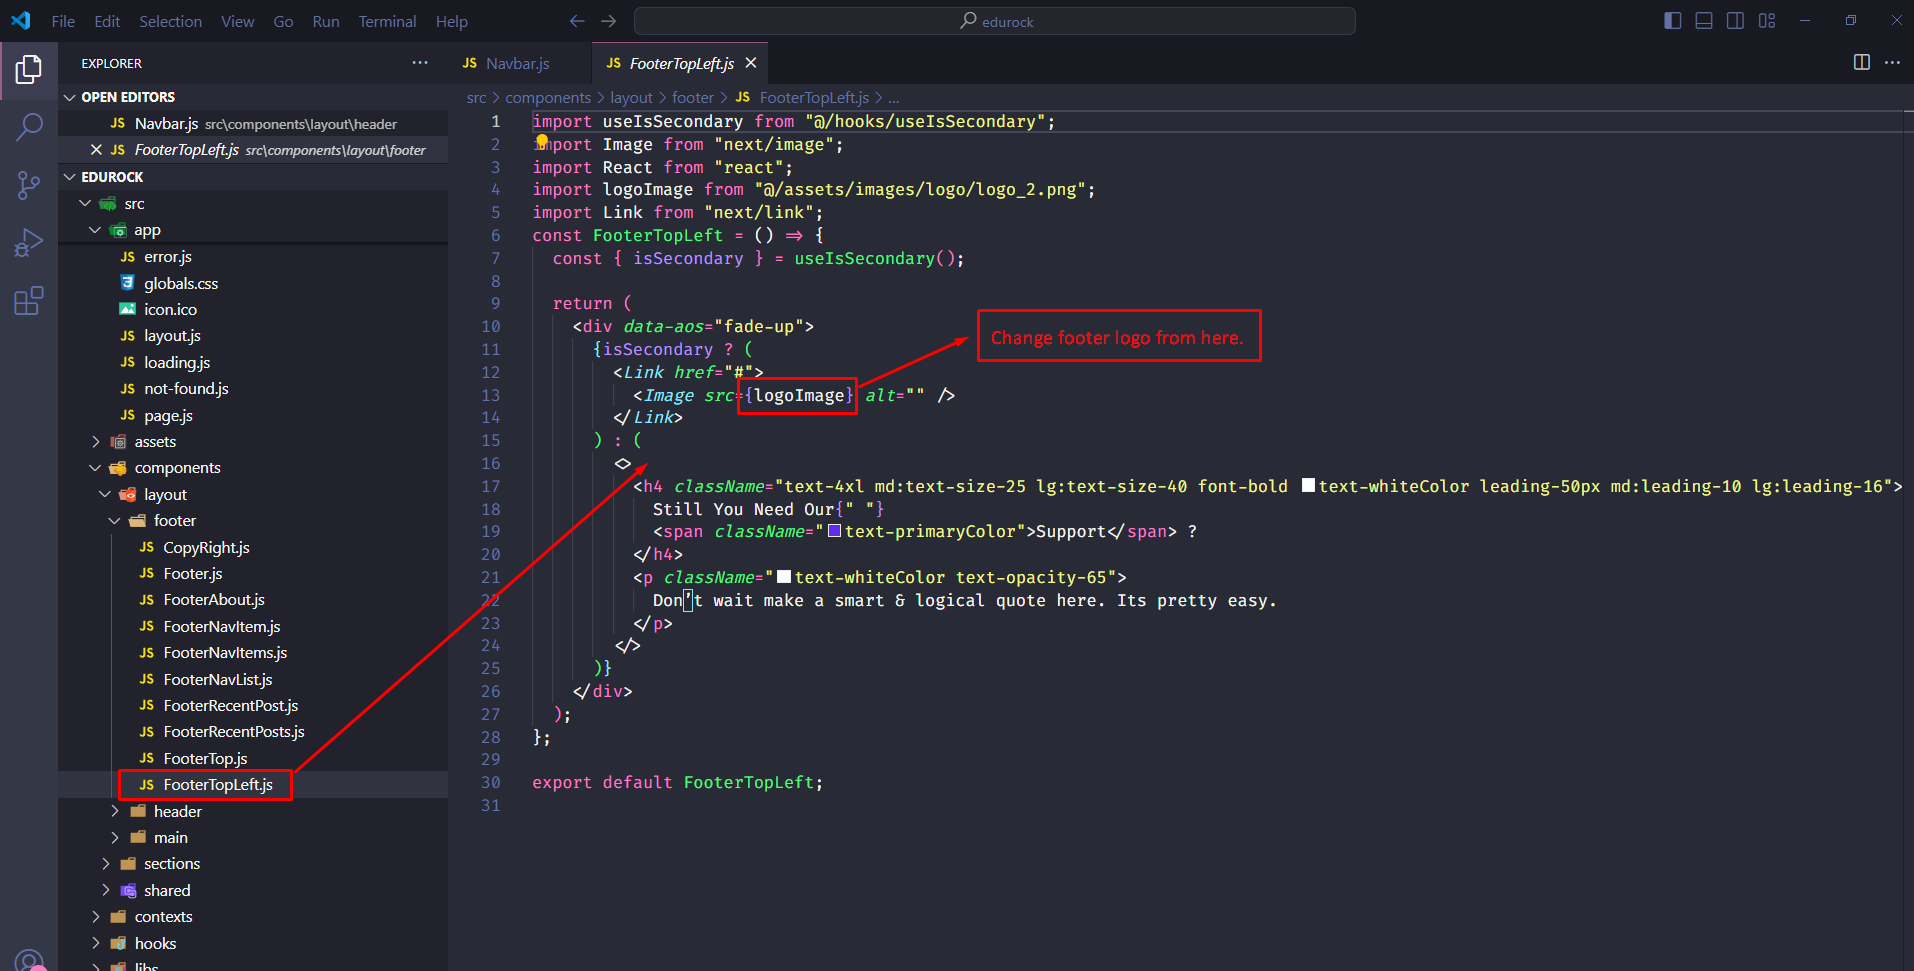
Task: Open the Help menu
Action: [452, 21]
